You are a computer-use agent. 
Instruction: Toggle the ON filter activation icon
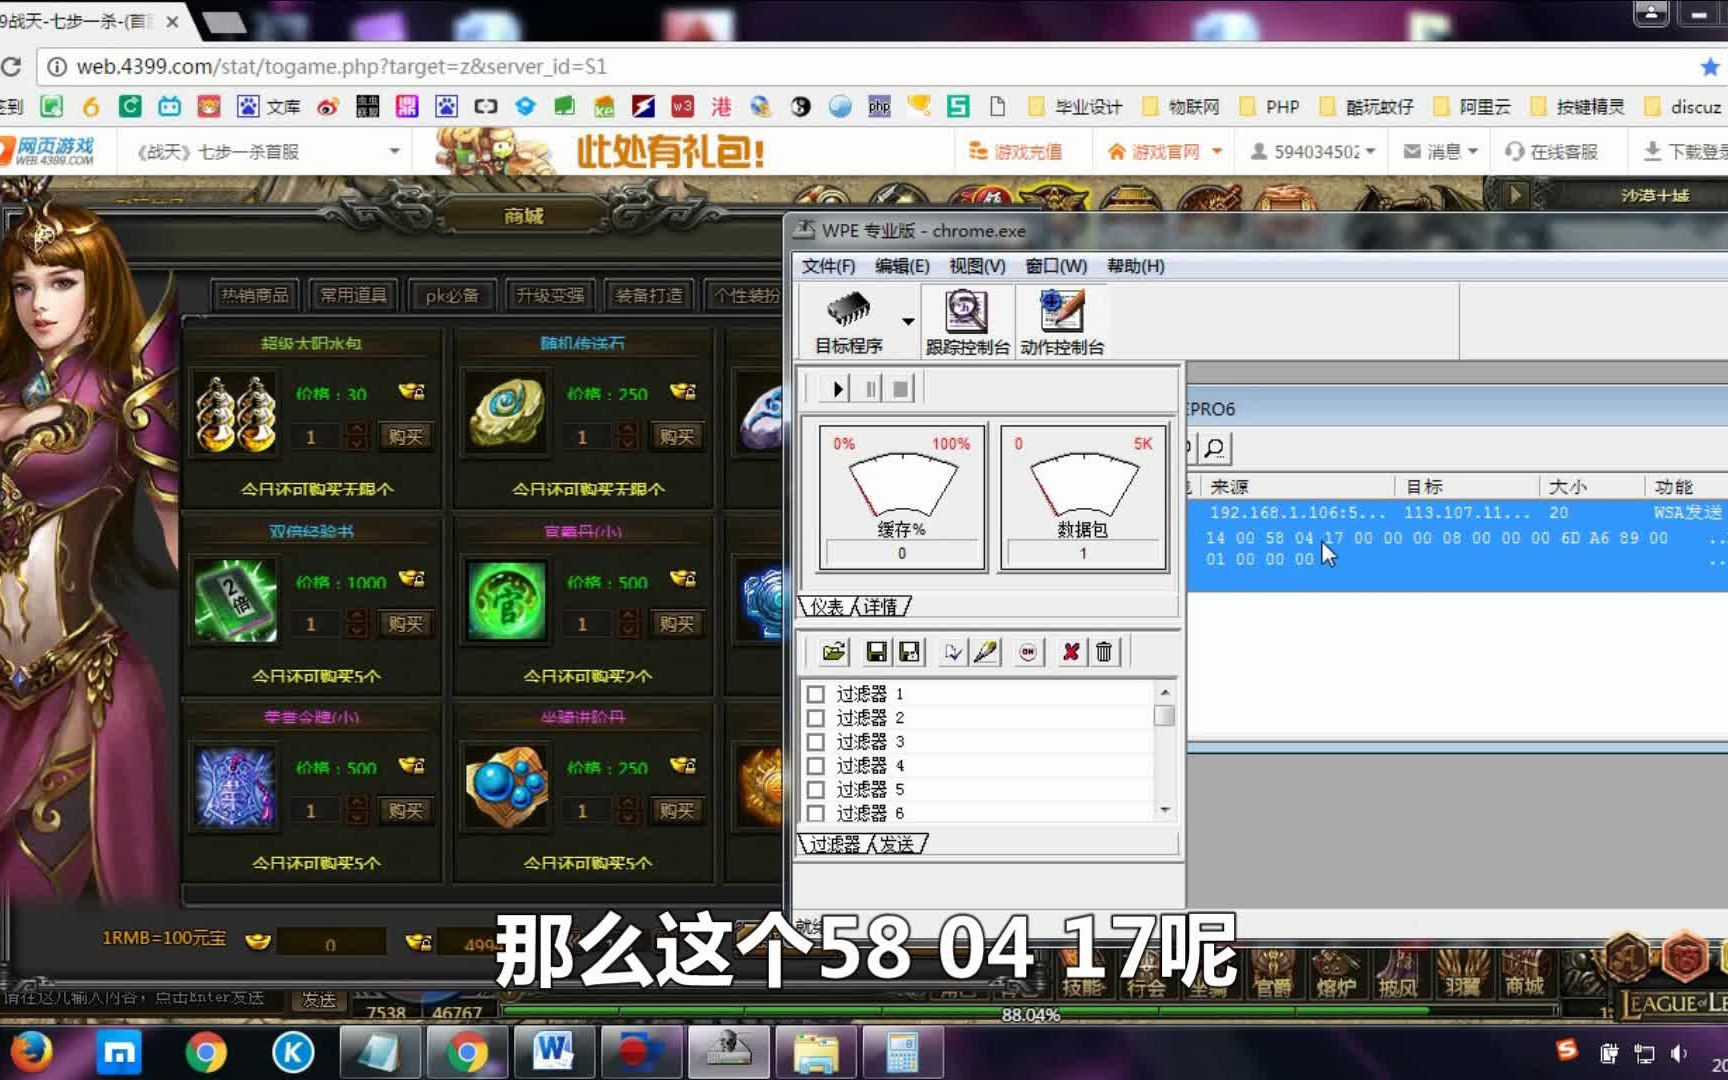1028,652
